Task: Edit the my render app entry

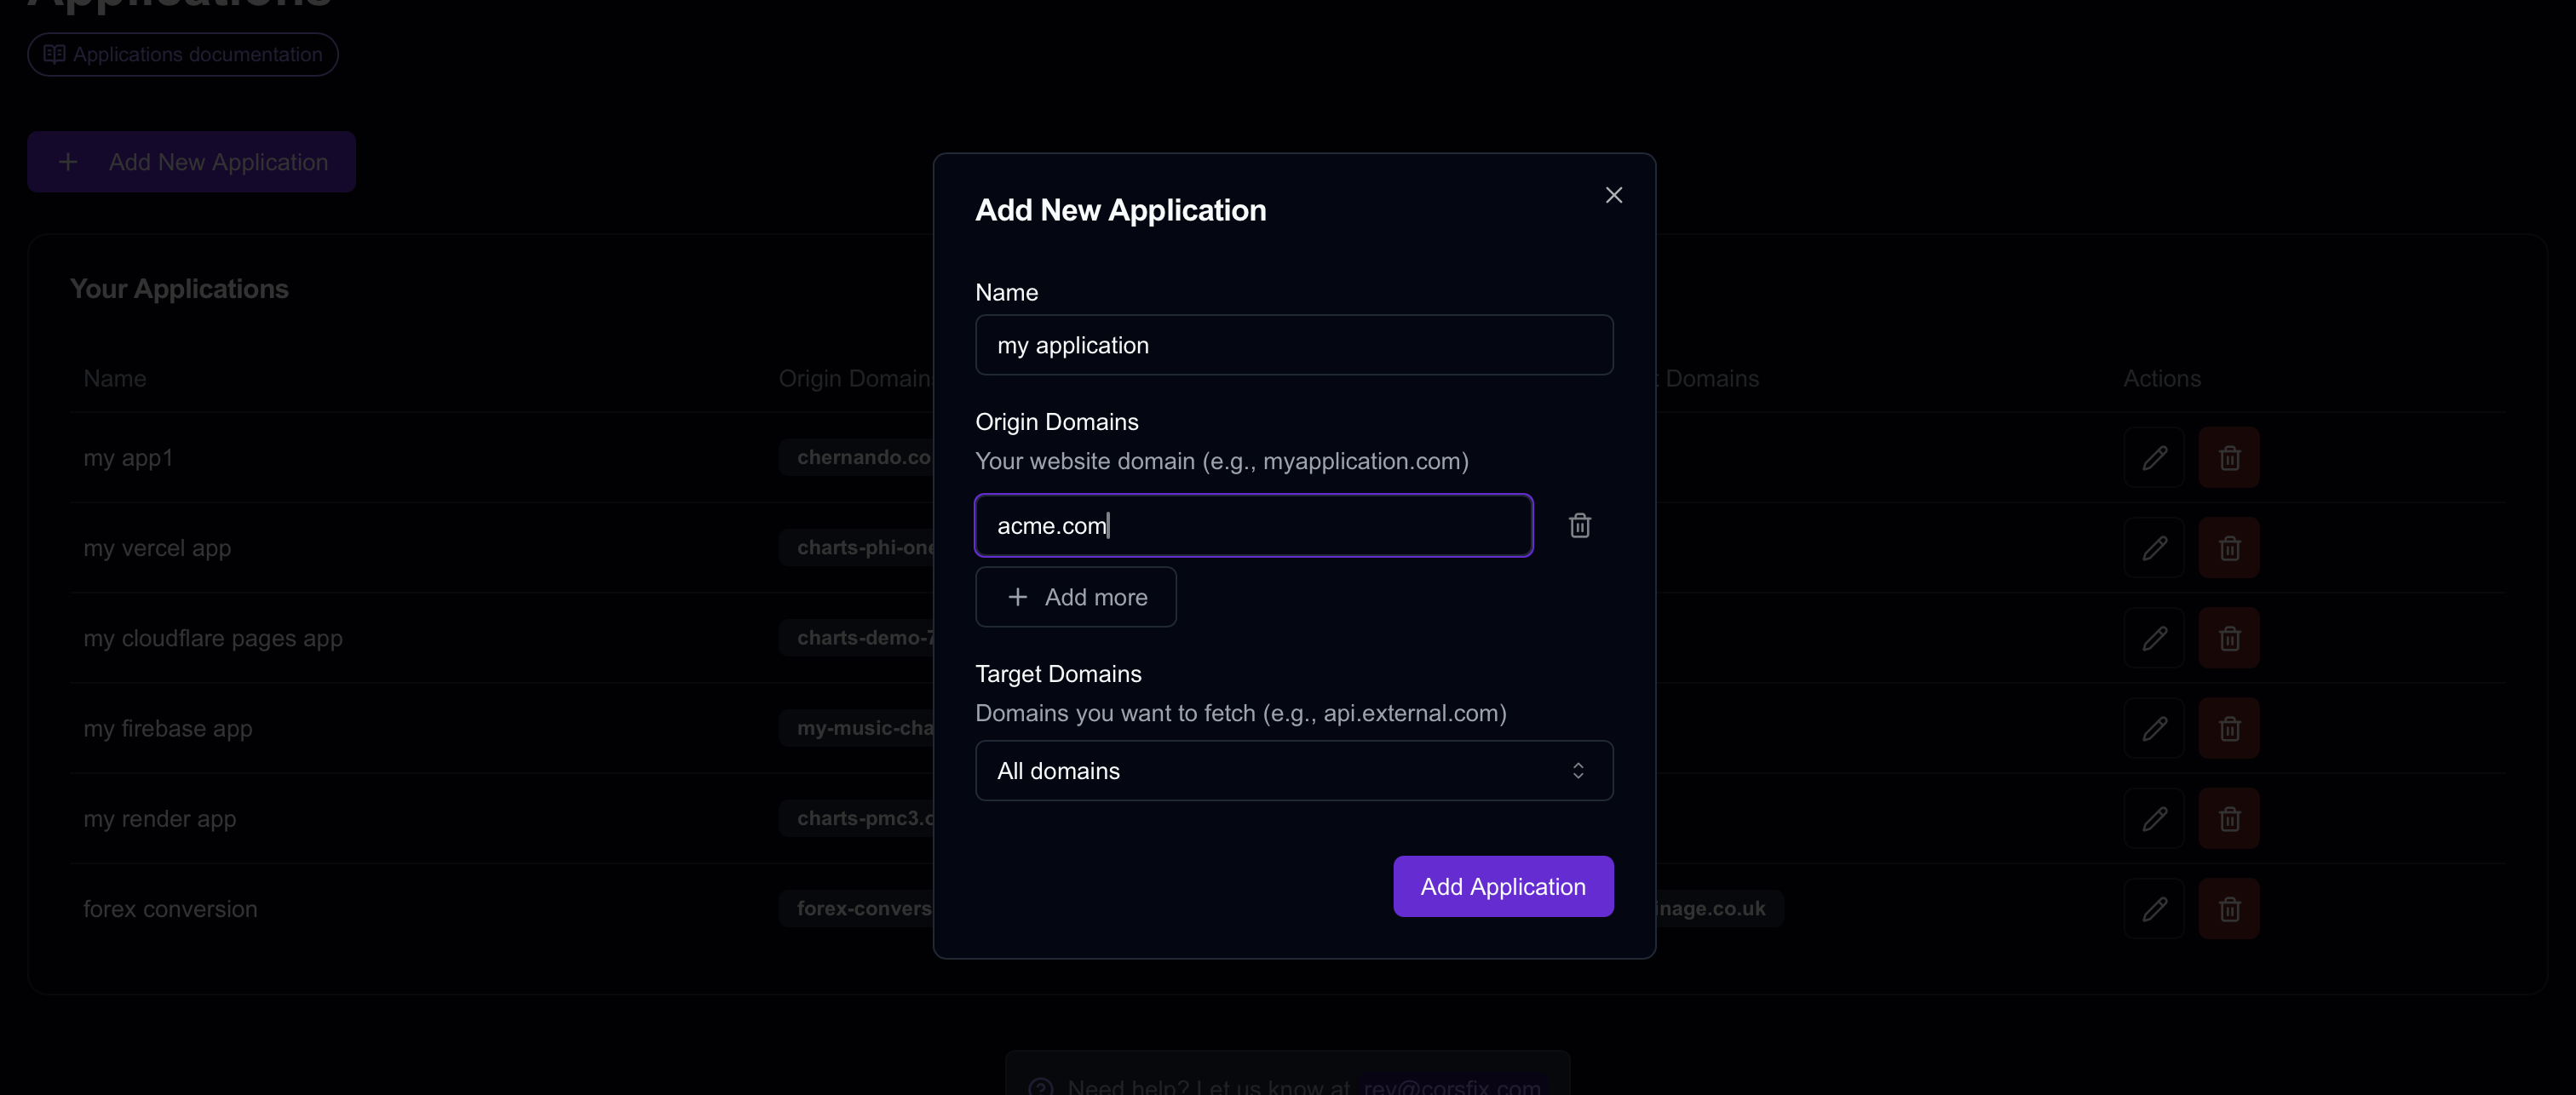Action: coord(2154,819)
